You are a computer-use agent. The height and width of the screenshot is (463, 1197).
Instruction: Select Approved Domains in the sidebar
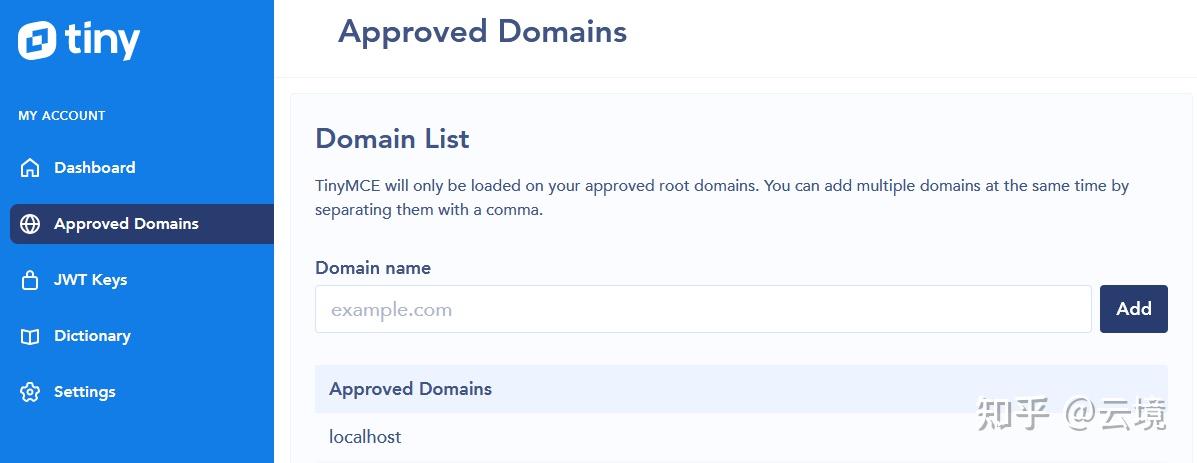pyautogui.click(x=142, y=224)
